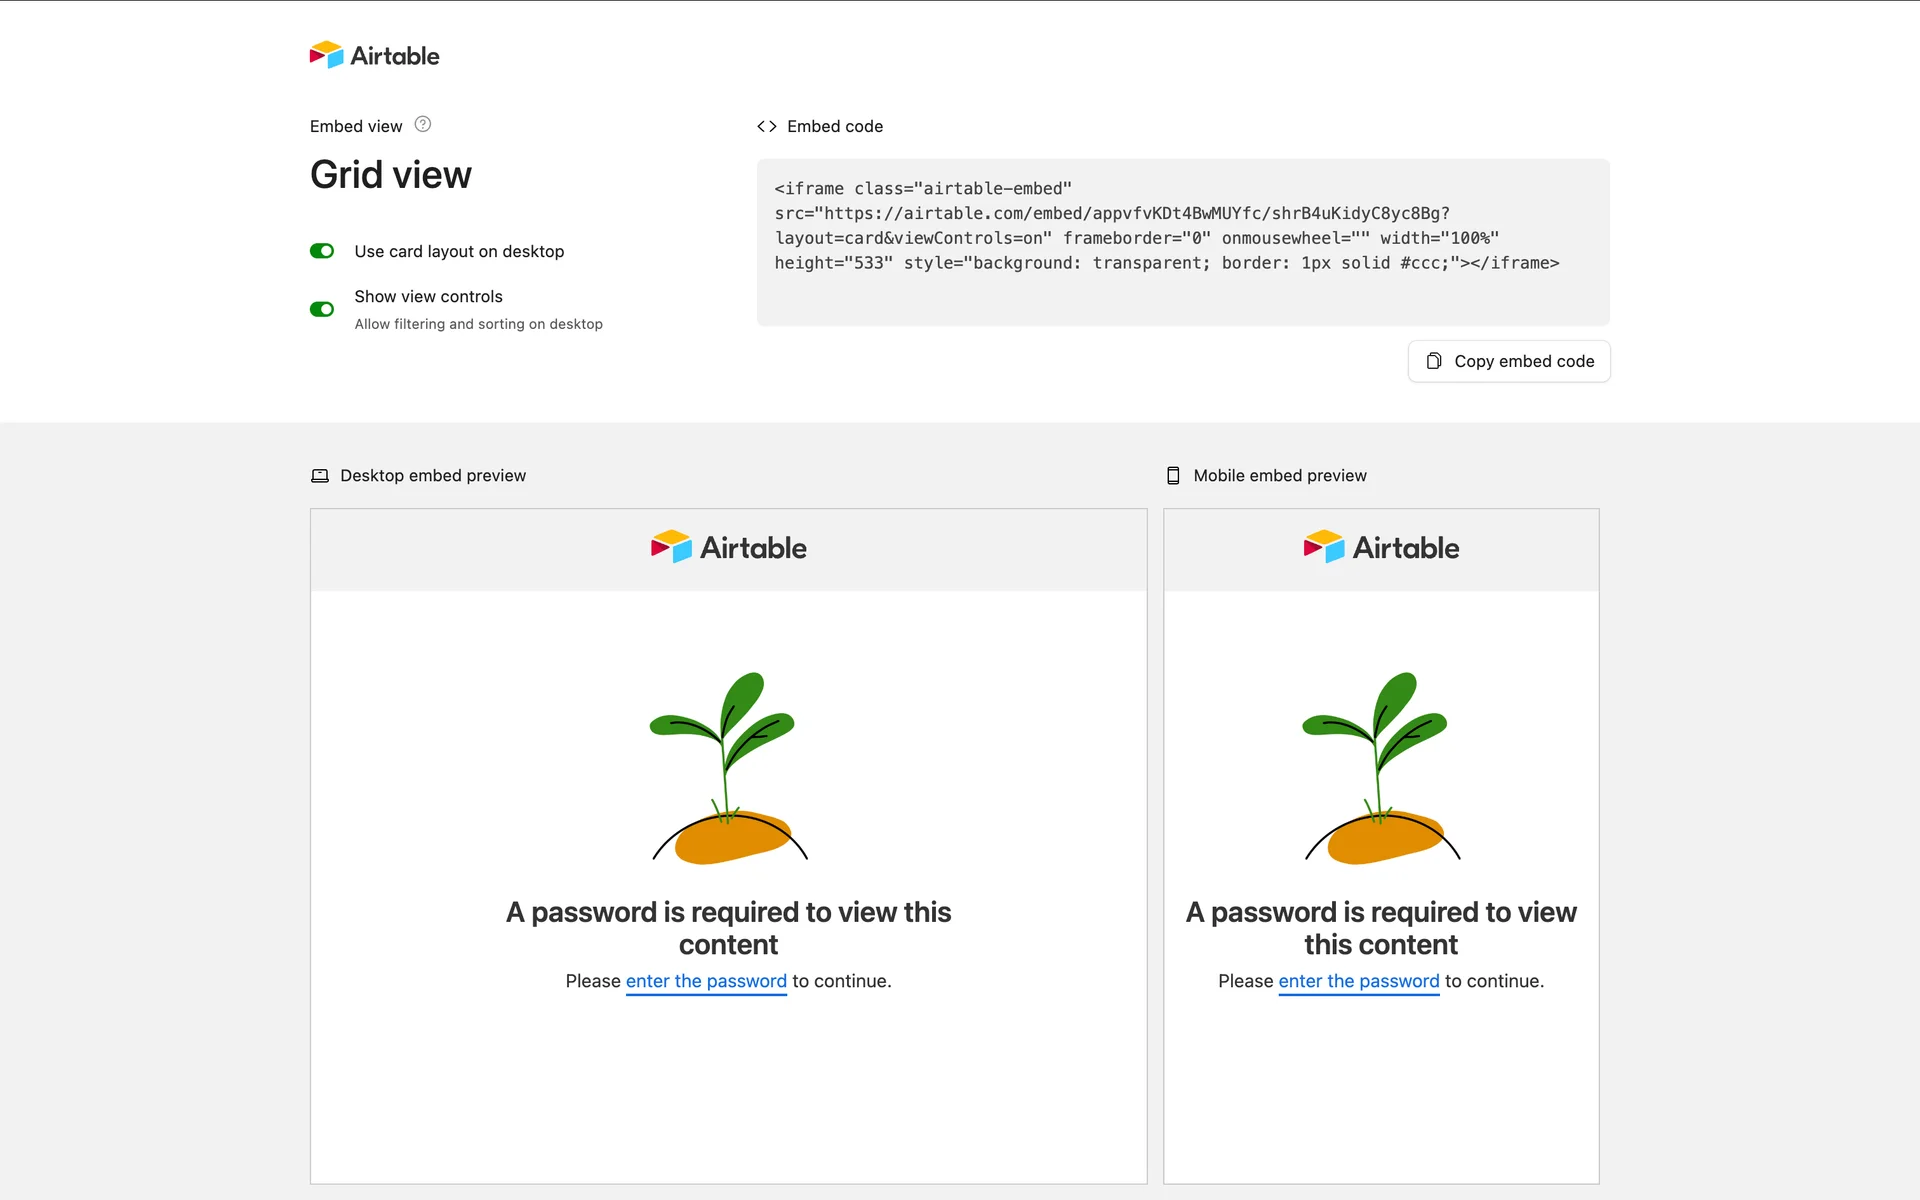Click the clipboard icon in Copy embed code
This screenshot has height=1200, width=1920.
pyautogui.click(x=1434, y=361)
